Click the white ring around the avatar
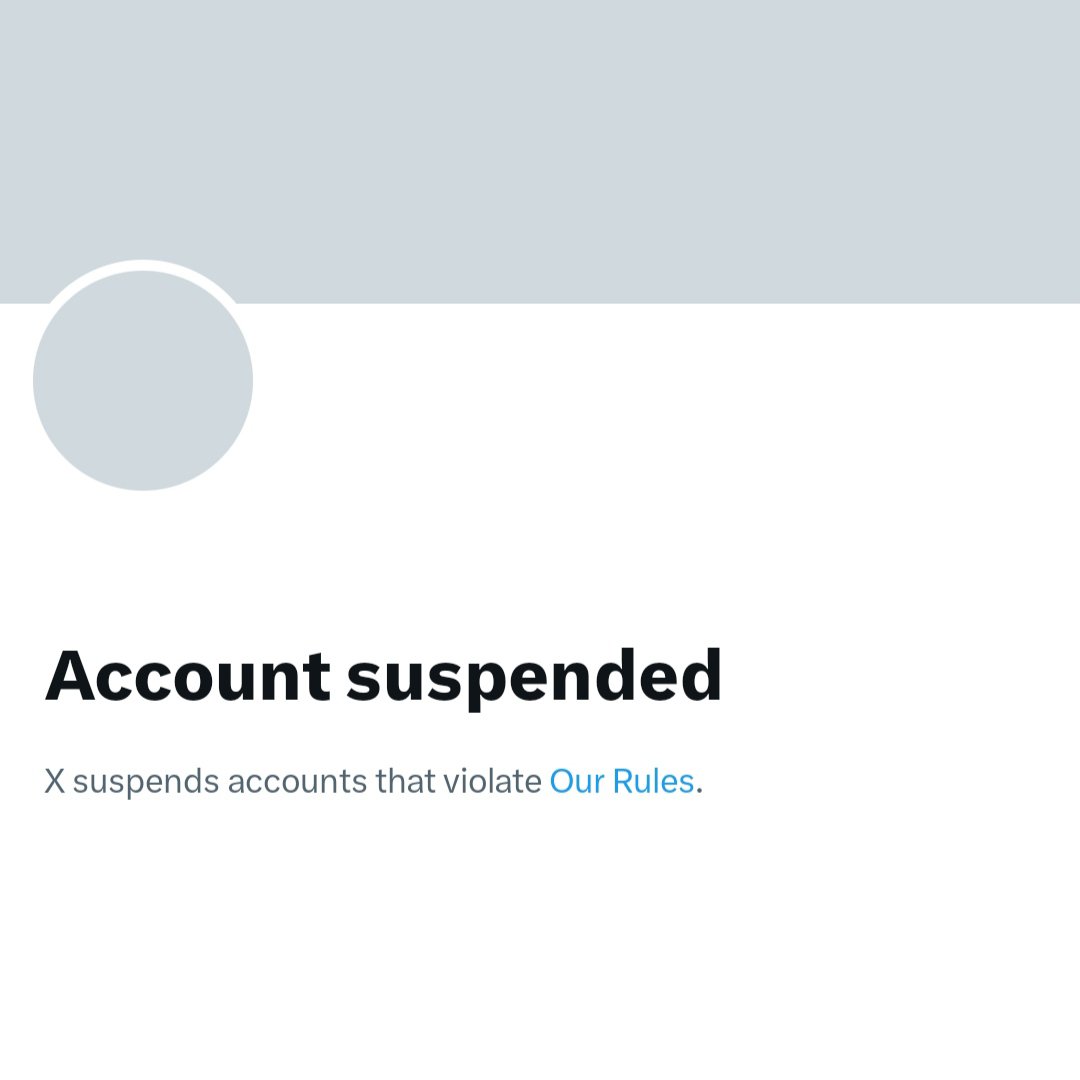Image resolution: width=1080 pixels, height=1080 pixels. click(143, 265)
